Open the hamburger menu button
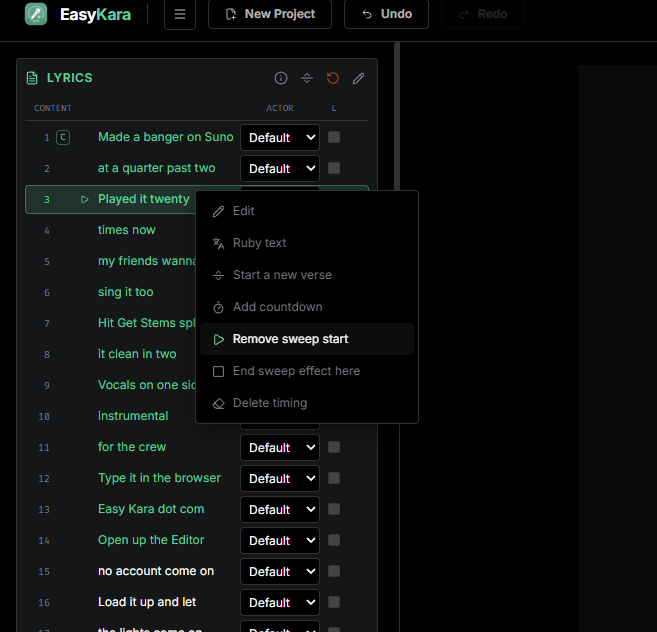Viewport: 657px width, 632px height. point(180,14)
